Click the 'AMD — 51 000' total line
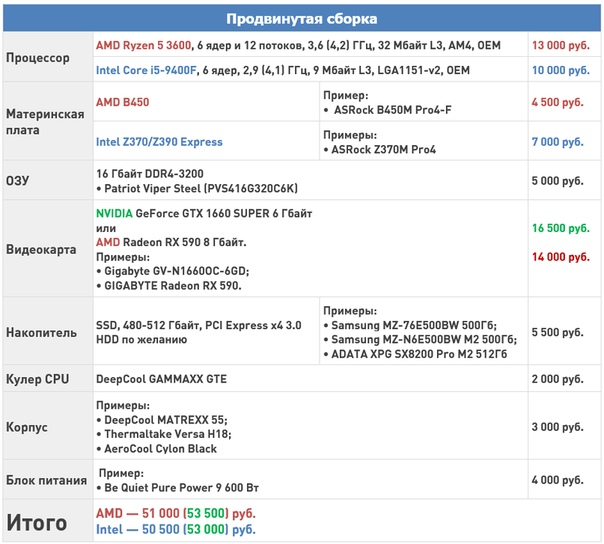Image resolution: width=604 pixels, height=544 pixels. [x=176, y=514]
